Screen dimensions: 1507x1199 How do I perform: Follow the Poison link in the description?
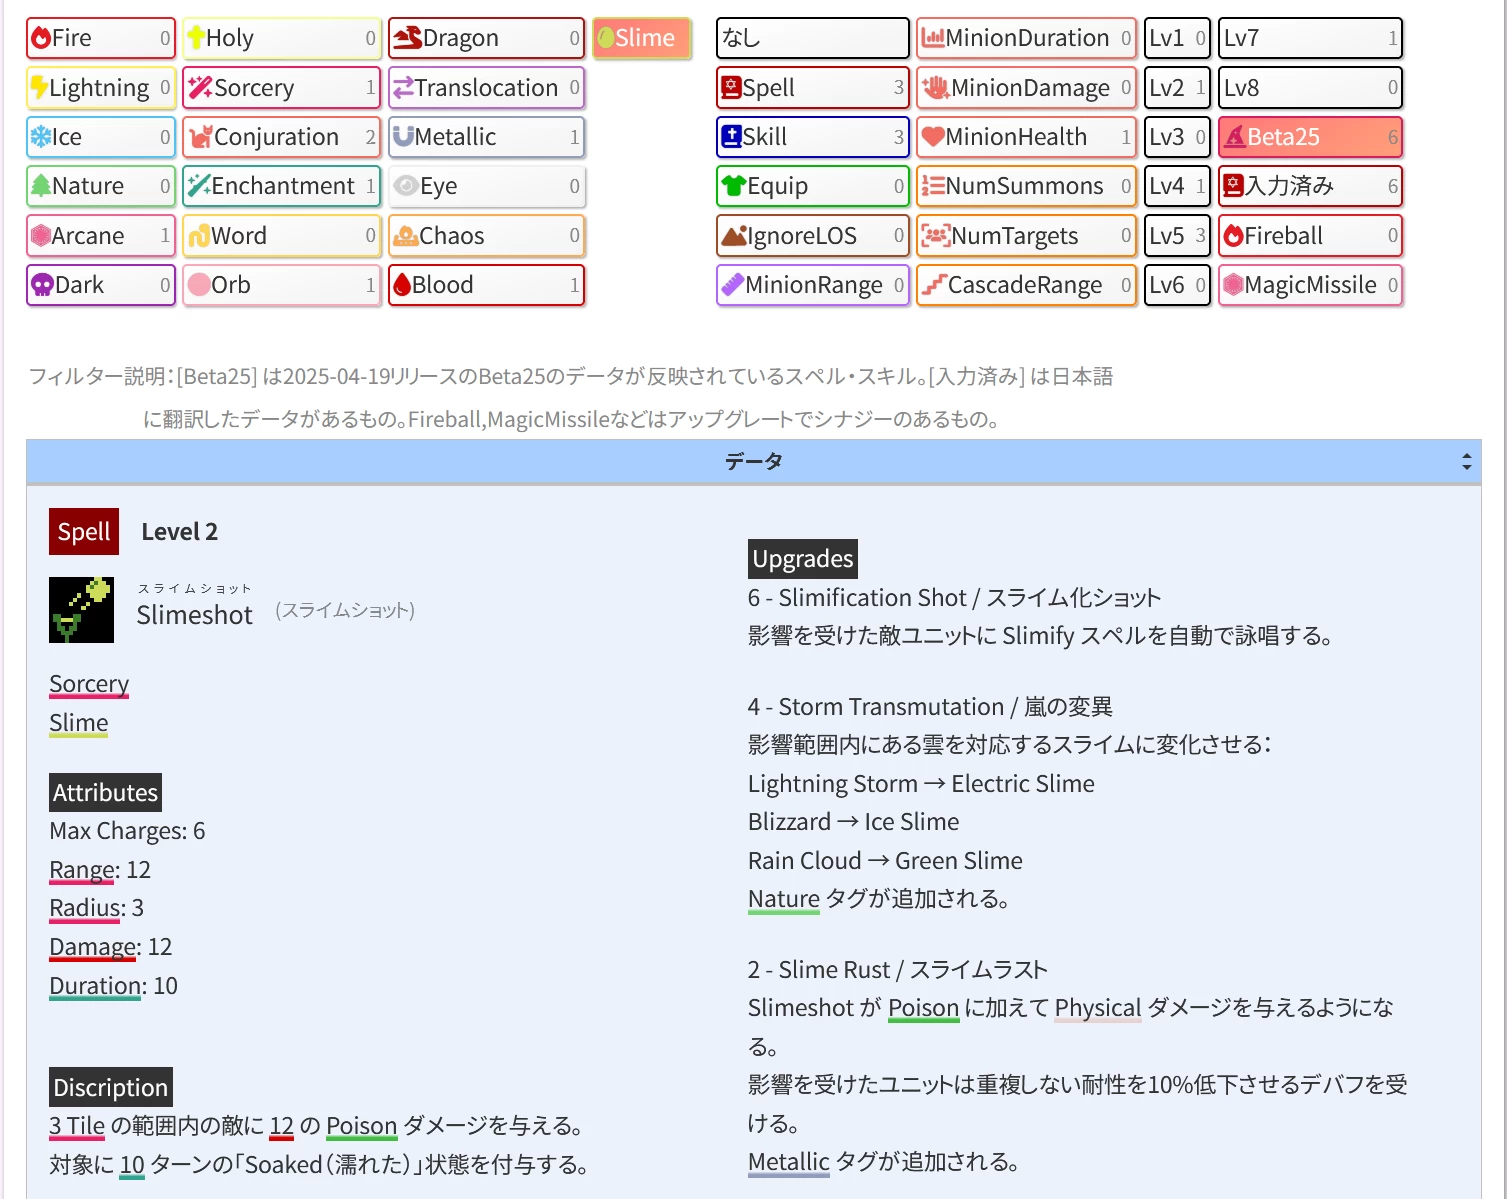pyautogui.click(x=361, y=1126)
